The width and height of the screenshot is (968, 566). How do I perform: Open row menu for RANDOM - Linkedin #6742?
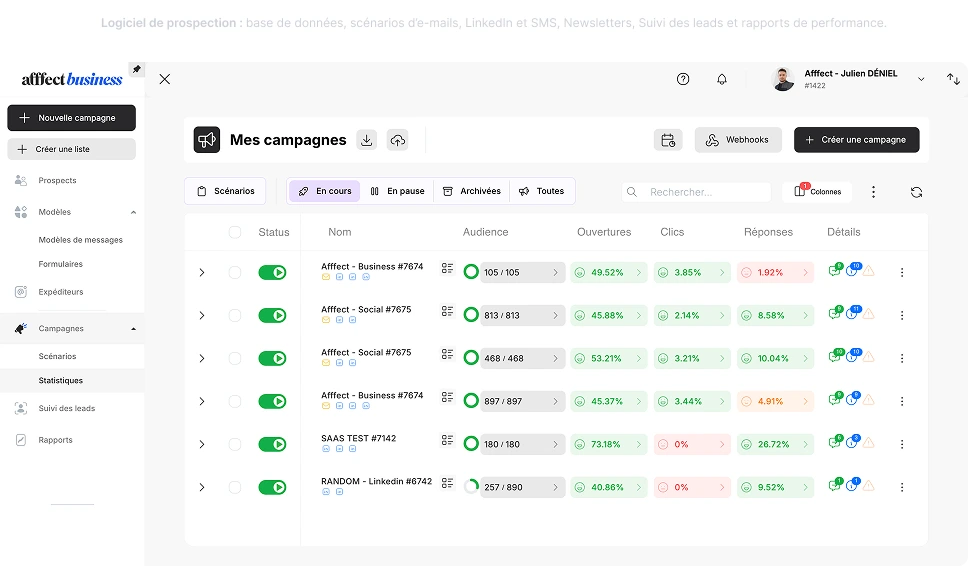[x=902, y=488]
